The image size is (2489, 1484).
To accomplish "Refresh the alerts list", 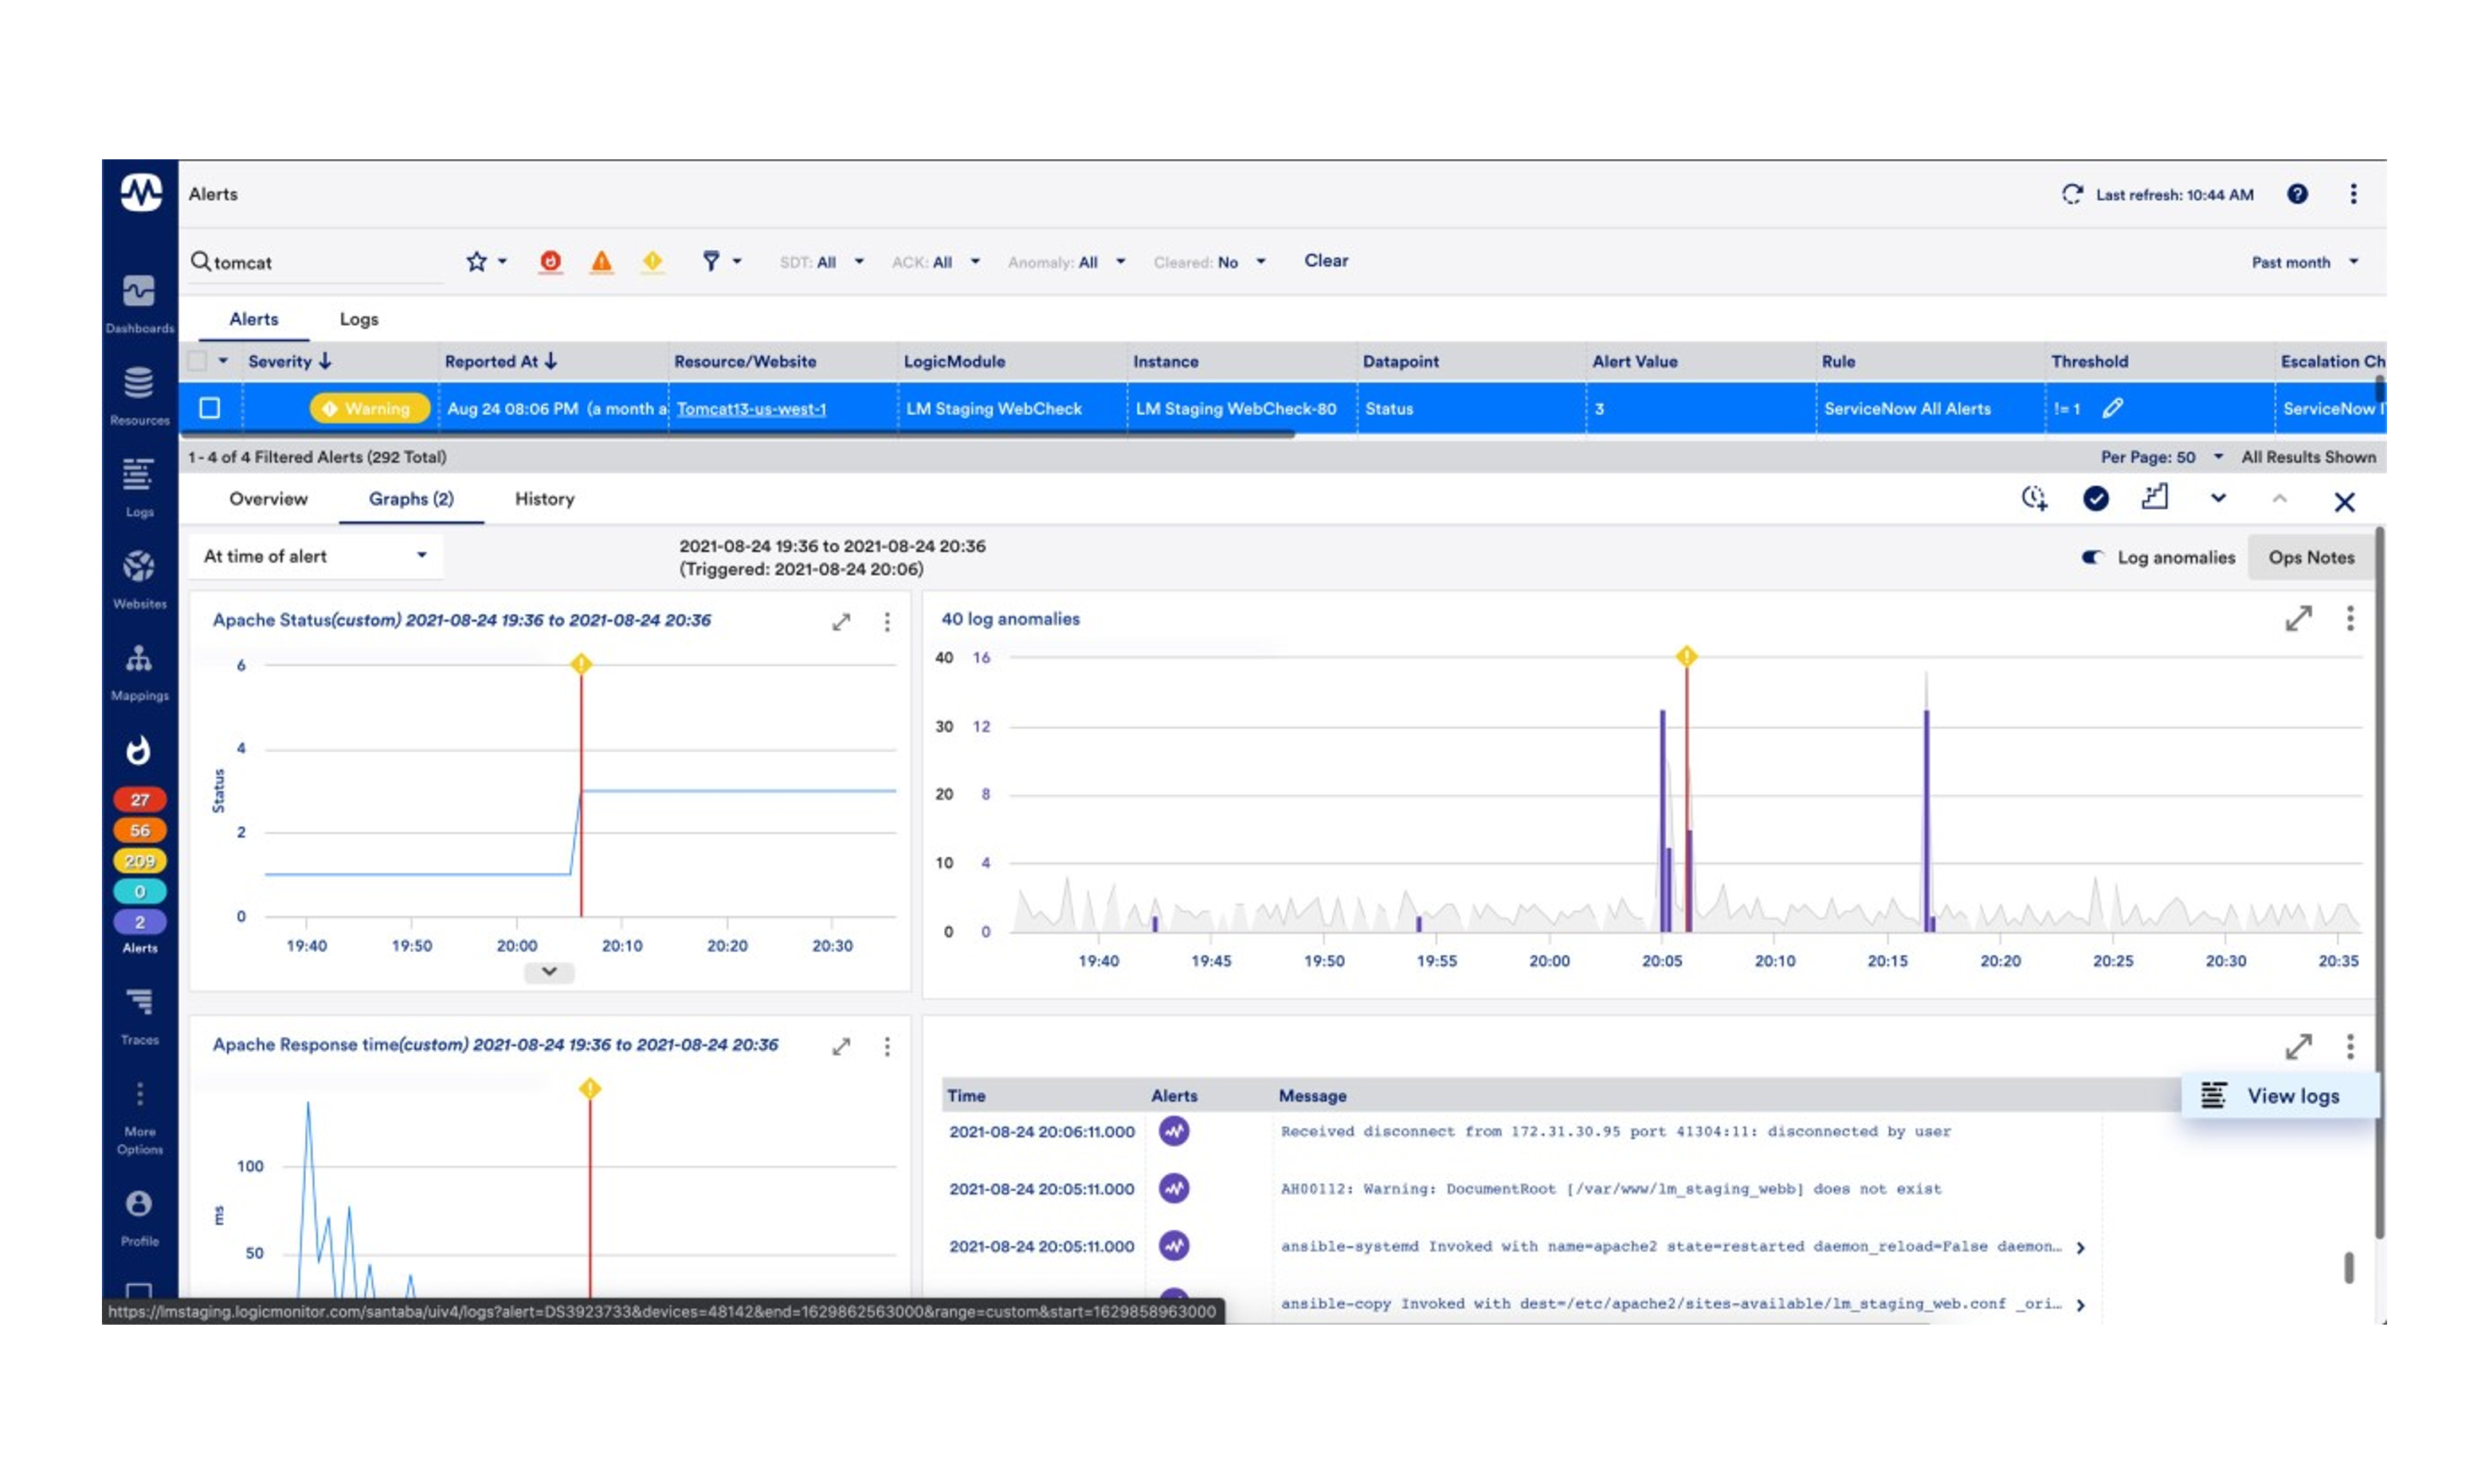I will (x=2071, y=194).
